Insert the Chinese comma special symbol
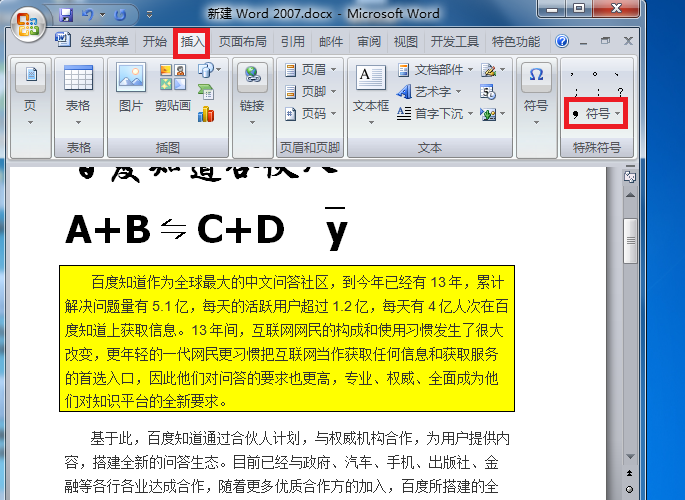The height and width of the screenshot is (500, 685). point(572,74)
